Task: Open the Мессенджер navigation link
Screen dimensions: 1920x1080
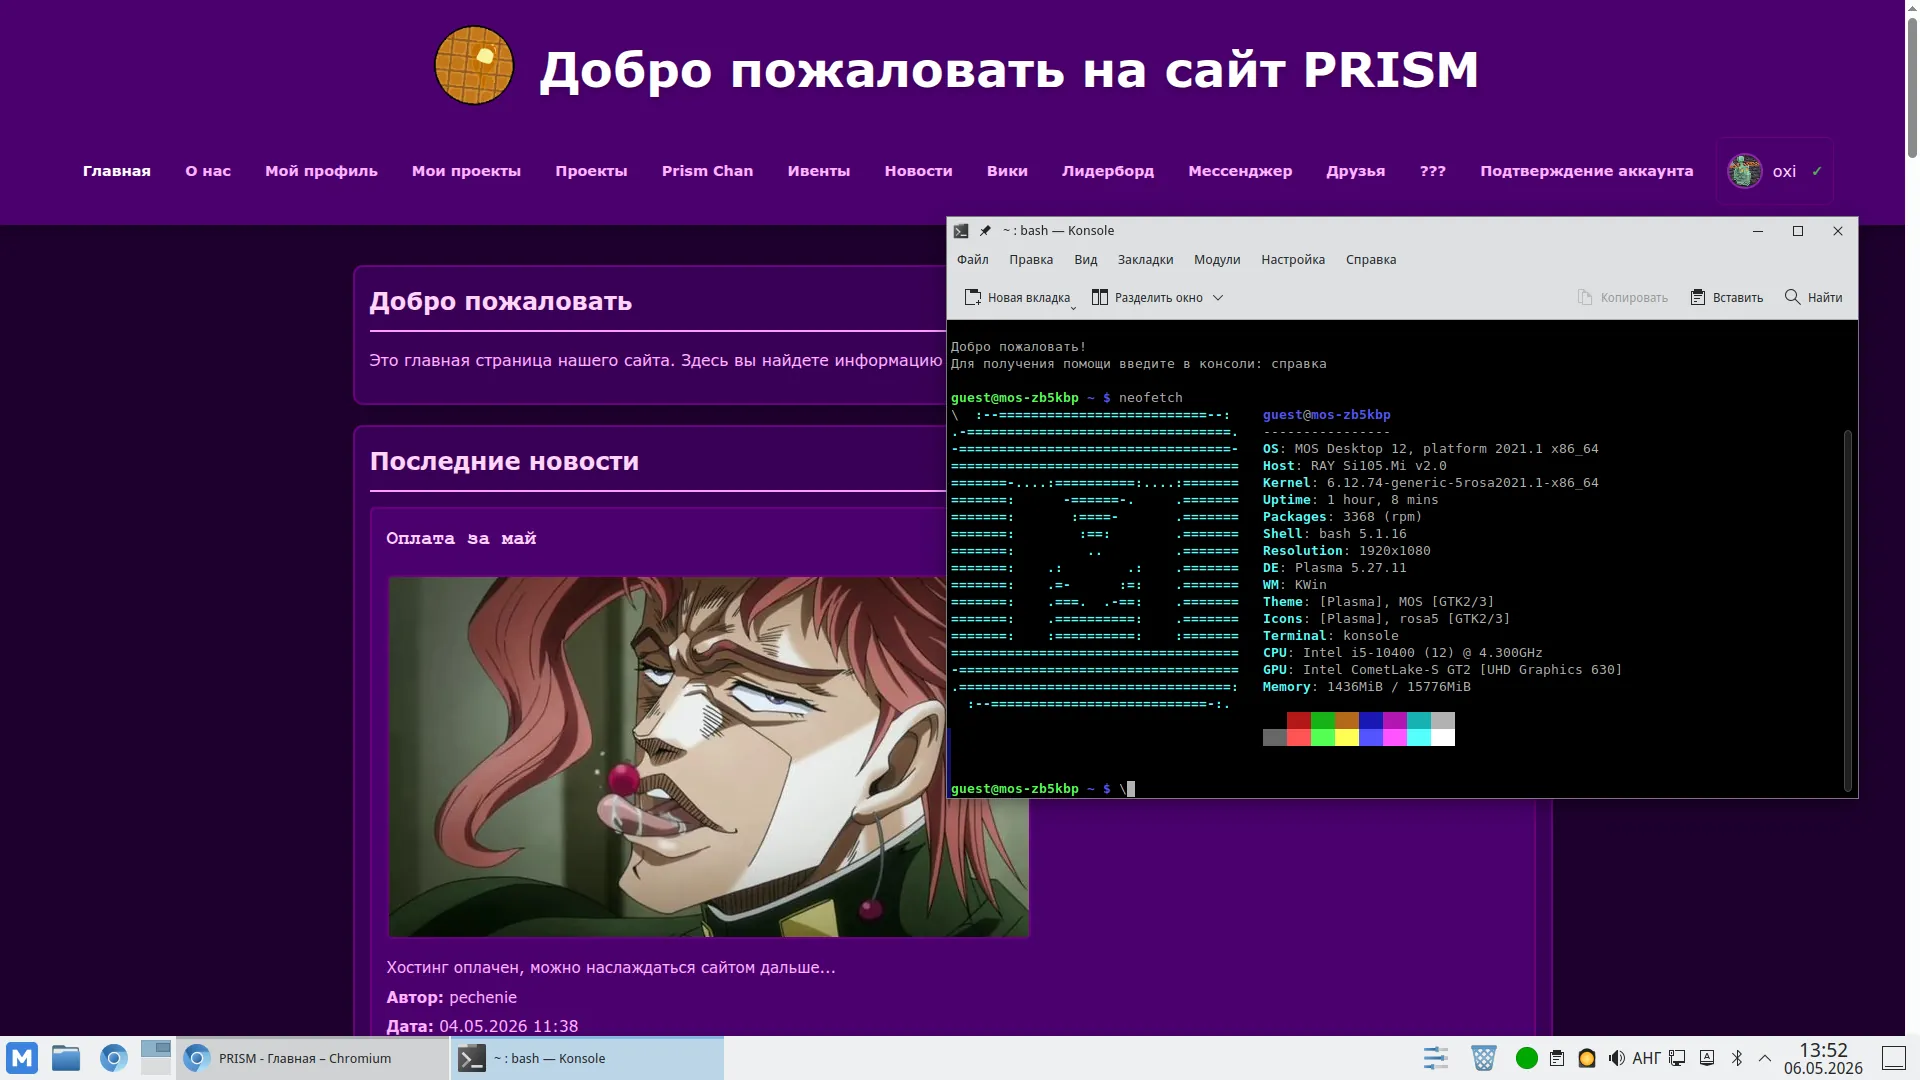Action: coord(1240,171)
